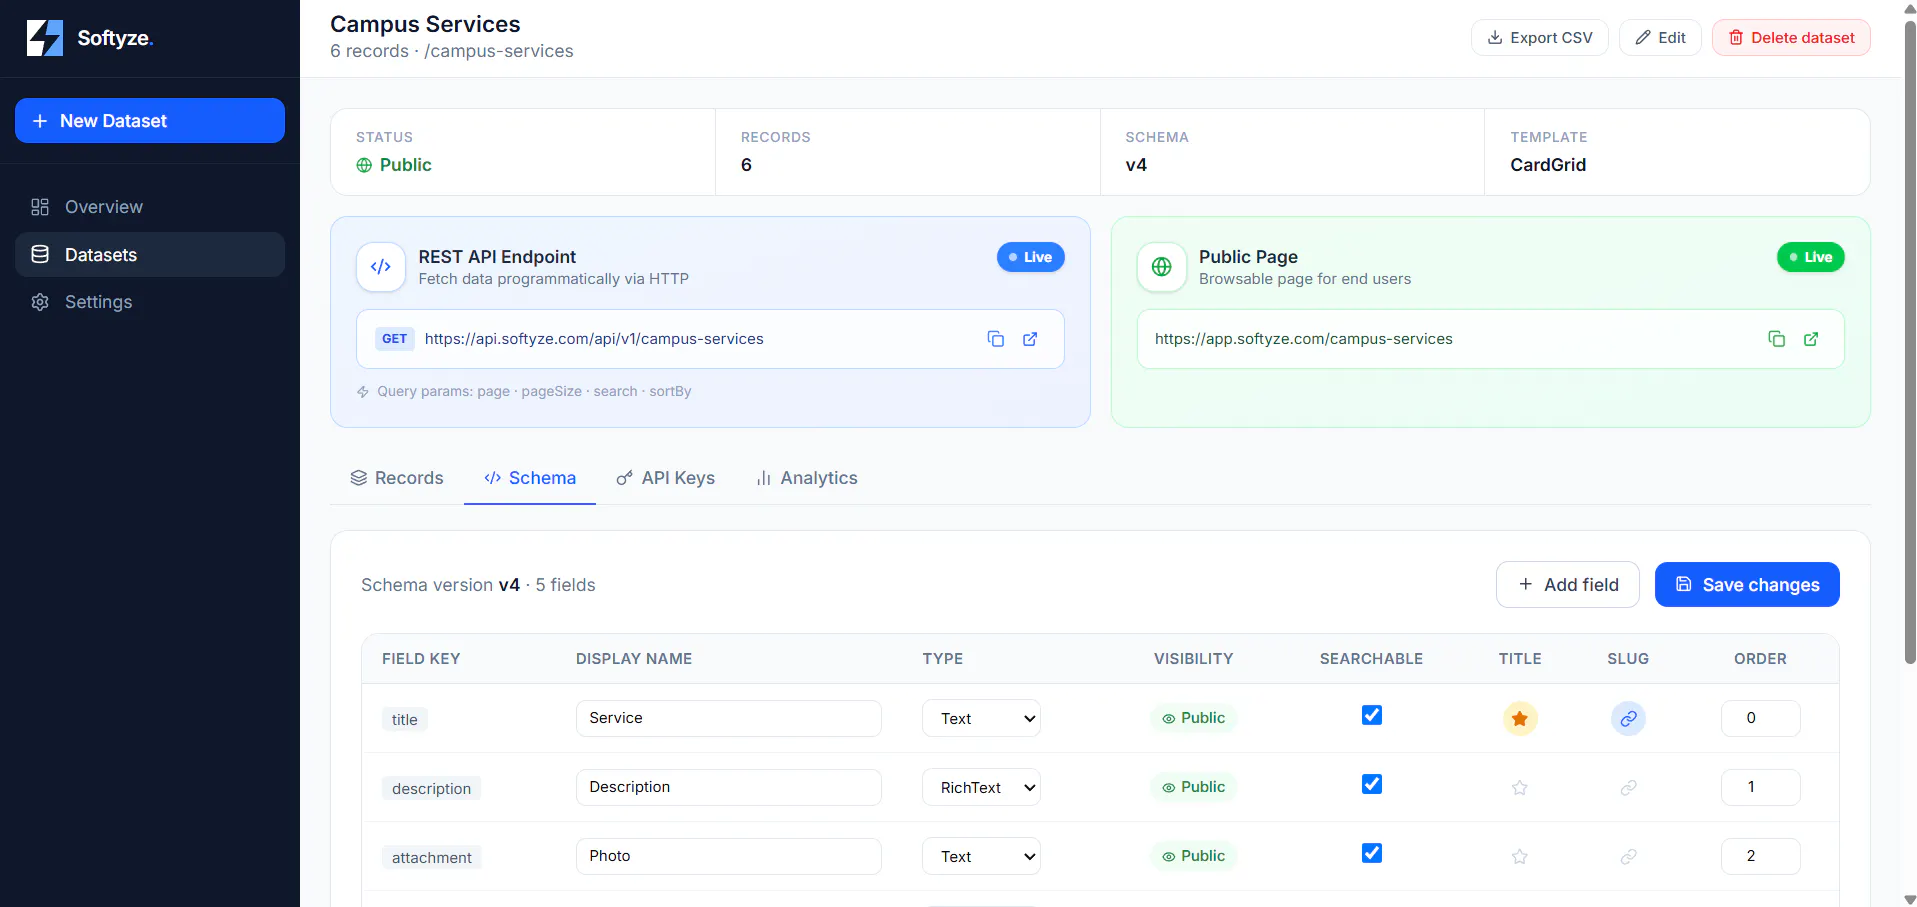Click the green globe icon next to Public status
The height and width of the screenshot is (907, 1917).
pyautogui.click(x=364, y=165)
